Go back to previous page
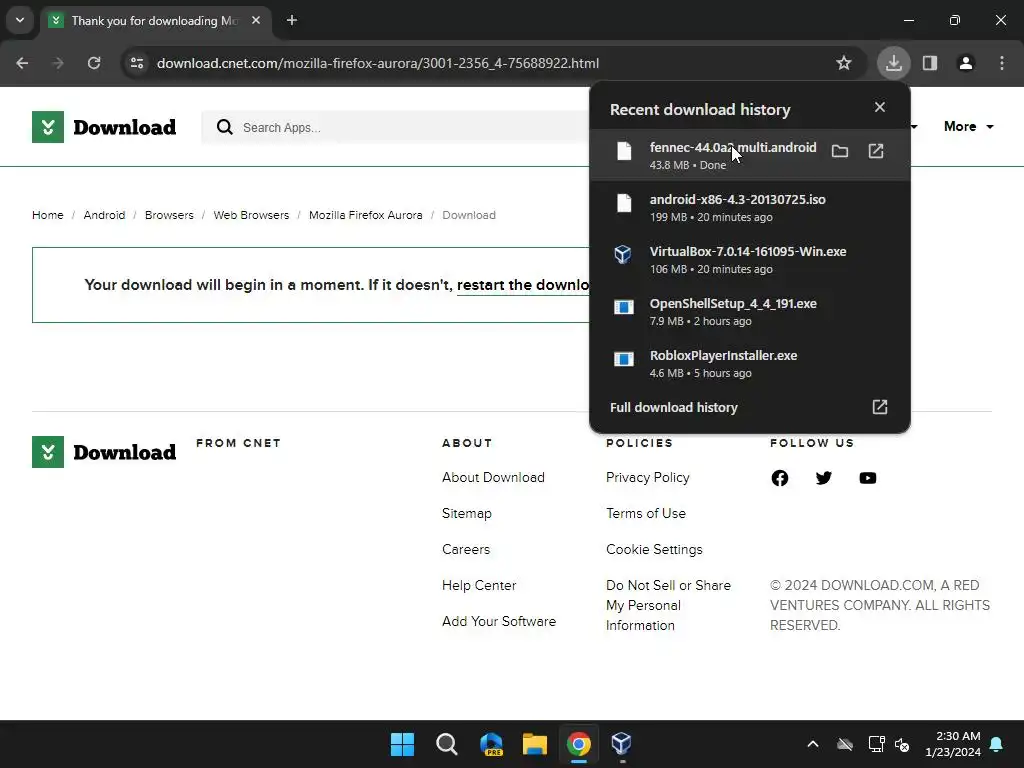This screenshot has width=1024, height=768. tap(22, 63)
